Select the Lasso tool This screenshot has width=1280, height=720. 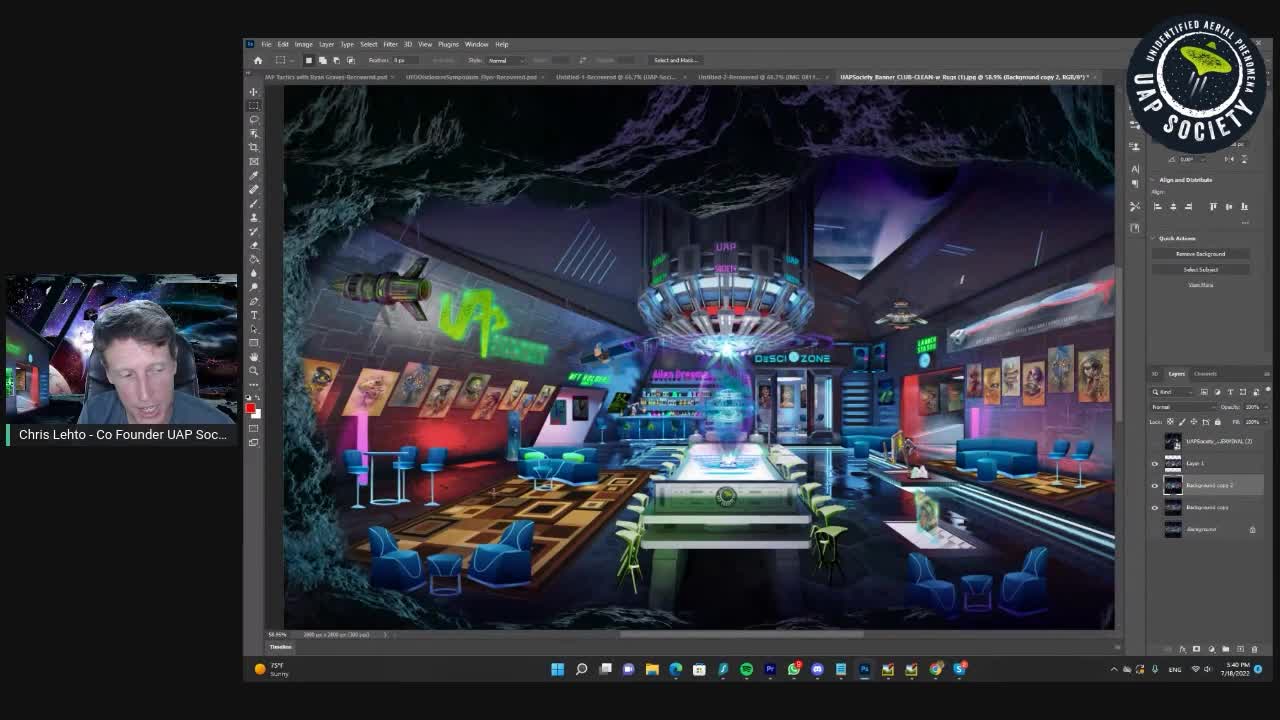click(x=253, y=119)
